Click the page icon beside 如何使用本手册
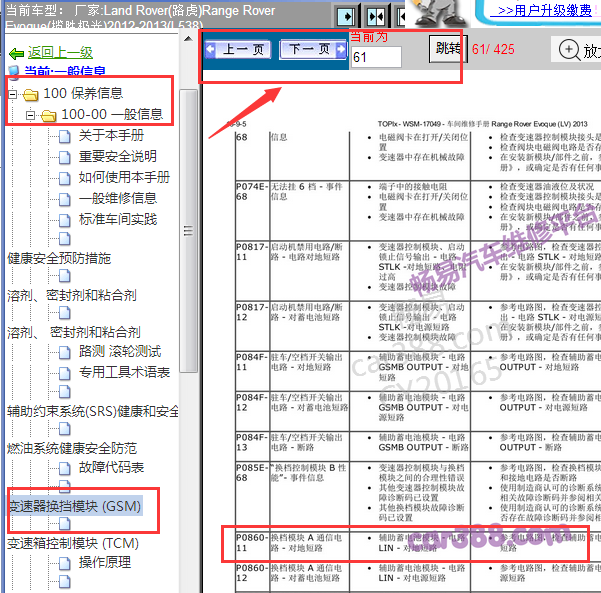601x593 pixels. (x=64, y=178)
